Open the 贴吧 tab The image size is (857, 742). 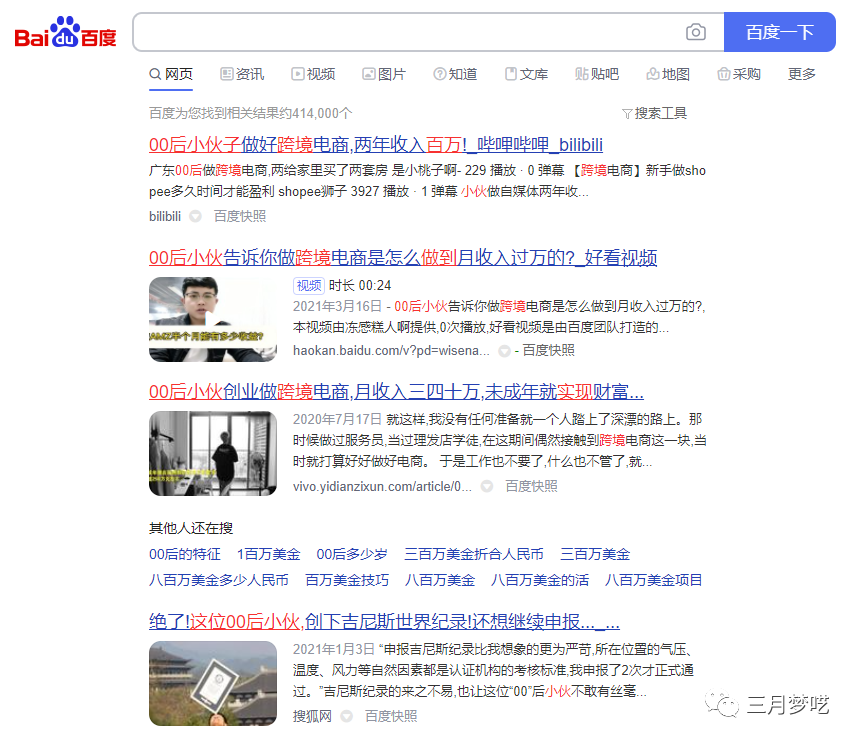coord(597,74)
